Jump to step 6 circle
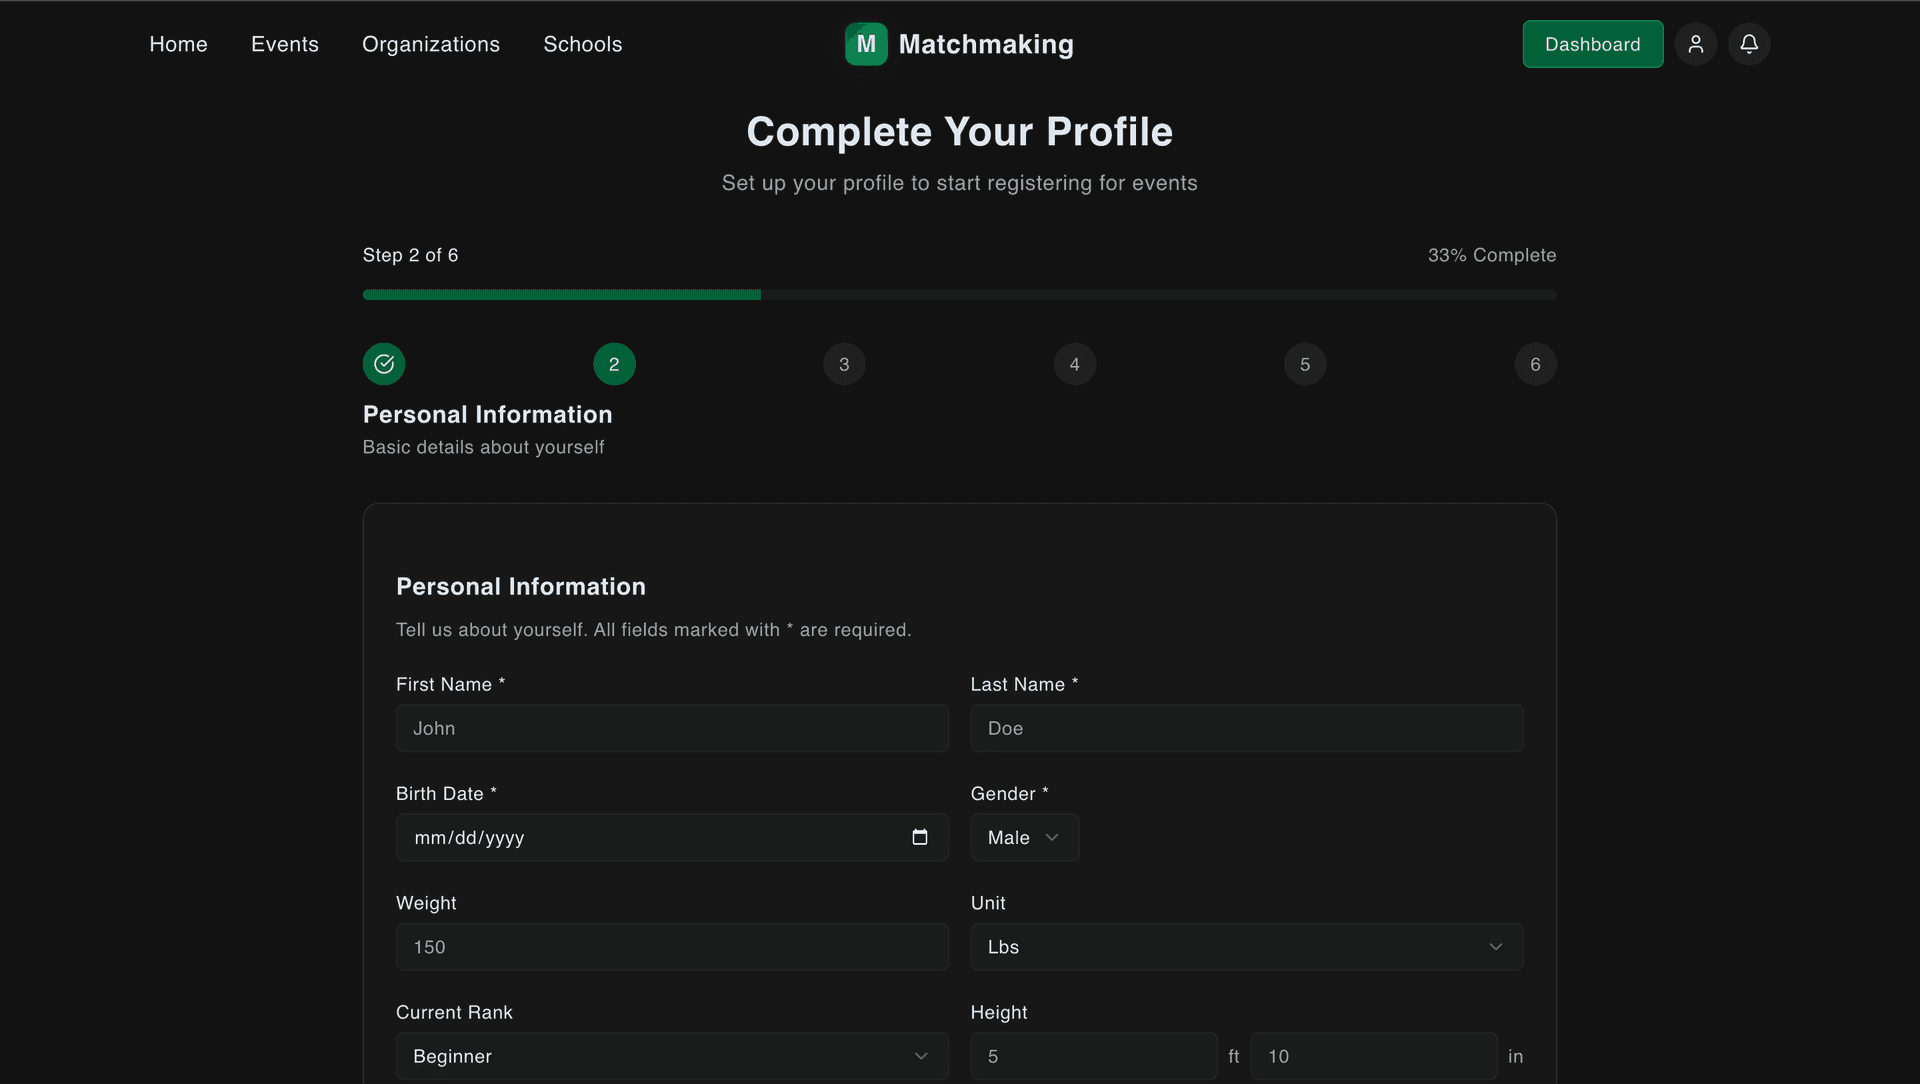The height and width of the screenshot is (1084, 1920). coord(1535,364)
